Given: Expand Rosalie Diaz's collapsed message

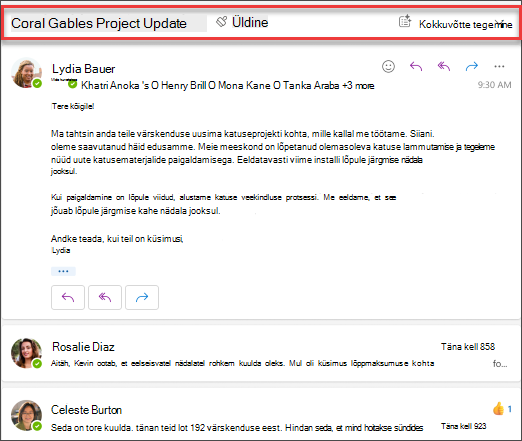Looking at the screenshot, I should pyautogui.click(x=261, y=354).
